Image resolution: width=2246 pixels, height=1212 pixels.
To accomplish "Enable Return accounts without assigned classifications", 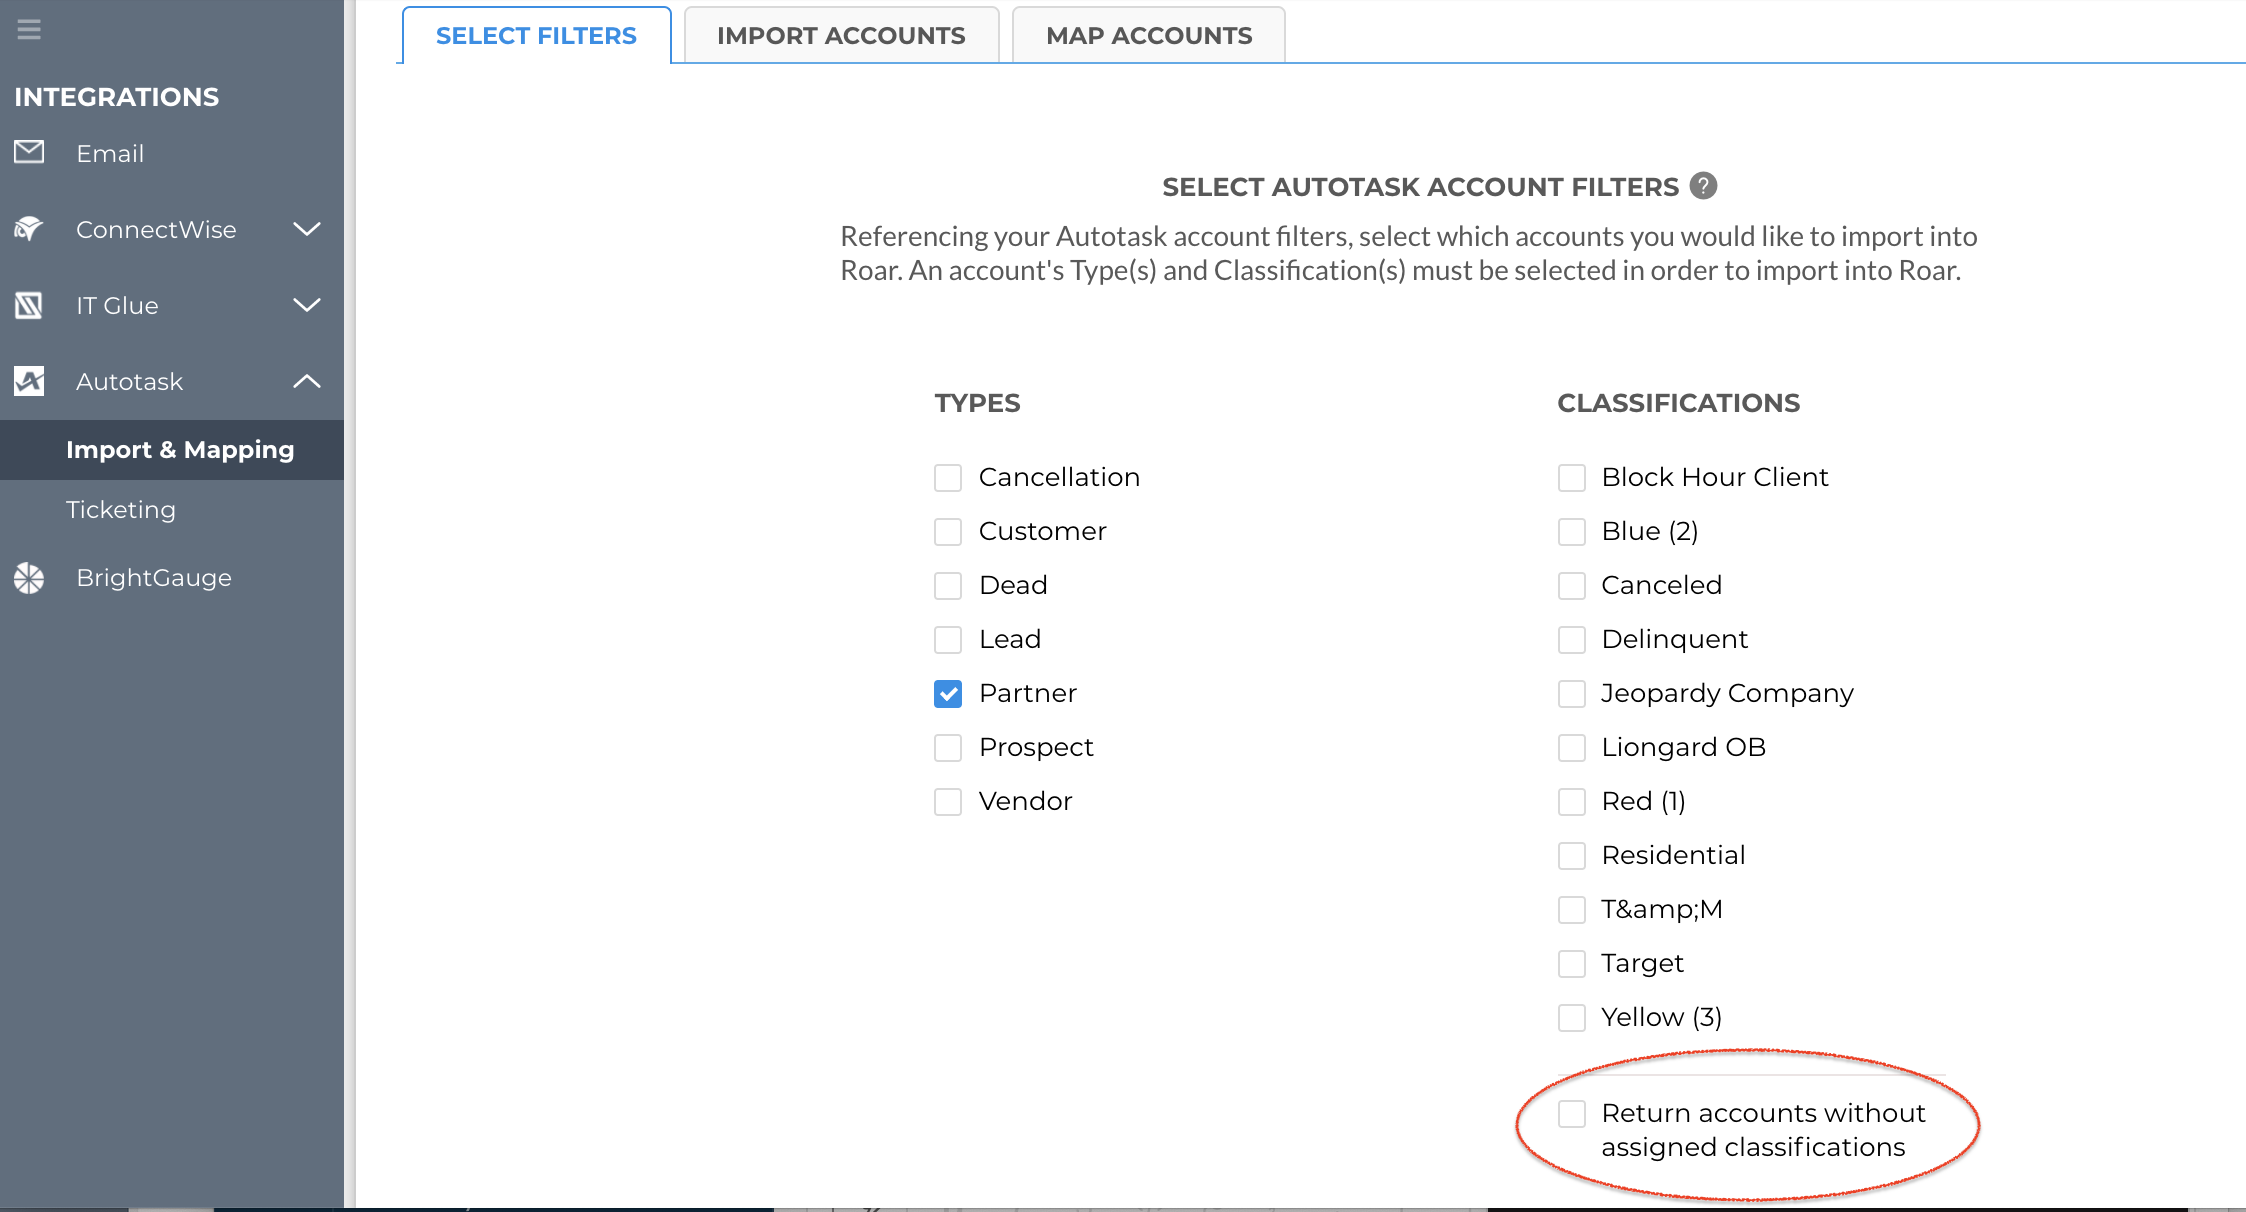I will [1572, 1114].
